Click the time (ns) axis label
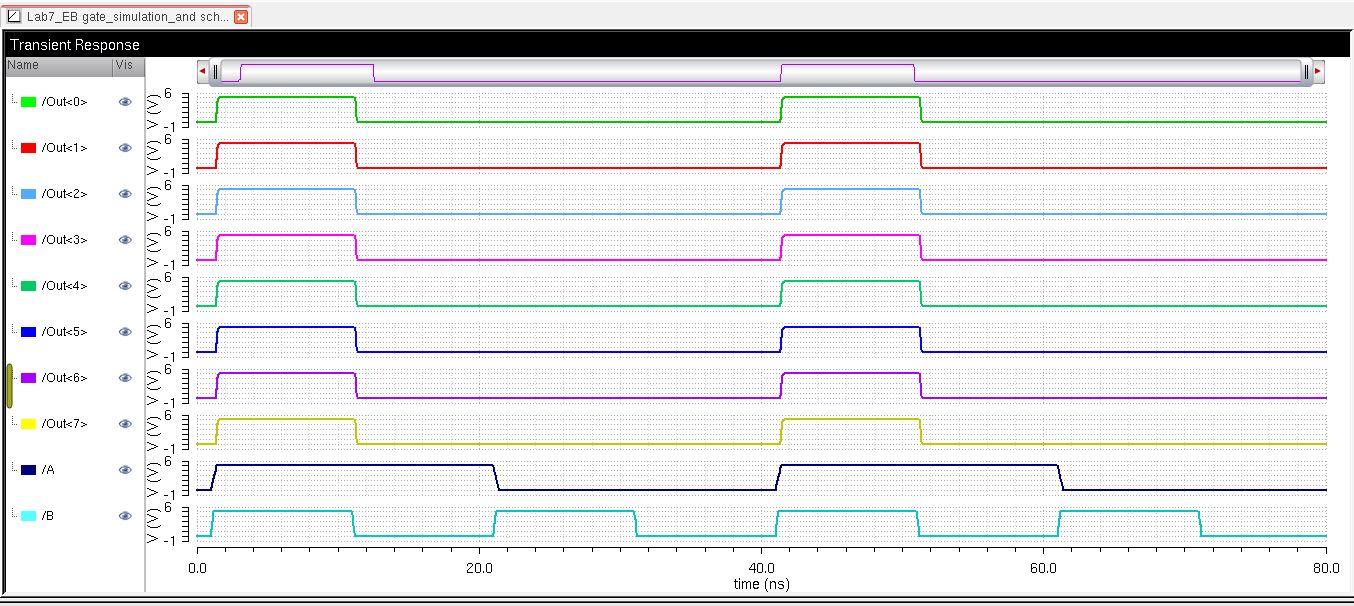The width and height of the screenshot is (1354, 606). 762,583
